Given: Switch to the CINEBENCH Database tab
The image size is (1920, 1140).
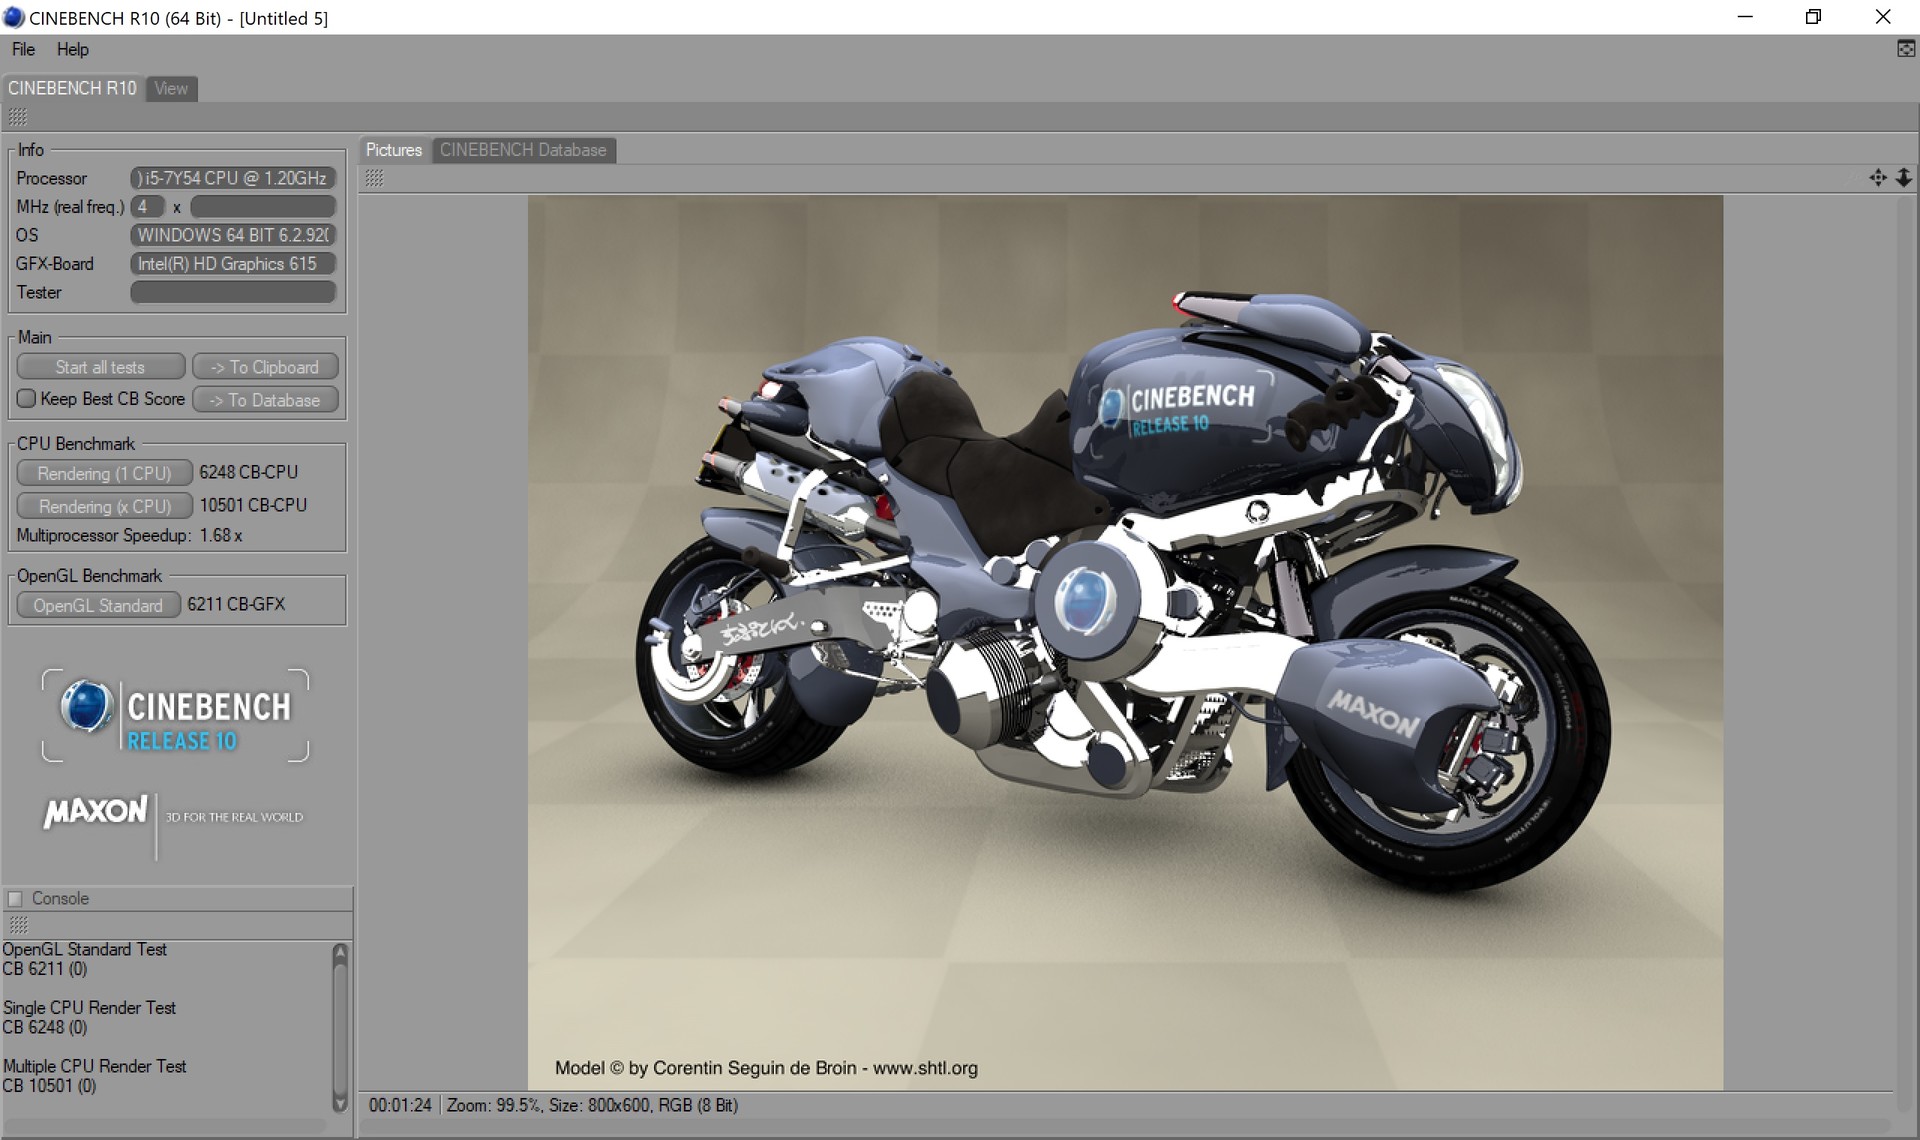Looking at the screenshot, I should click(523, 150).
